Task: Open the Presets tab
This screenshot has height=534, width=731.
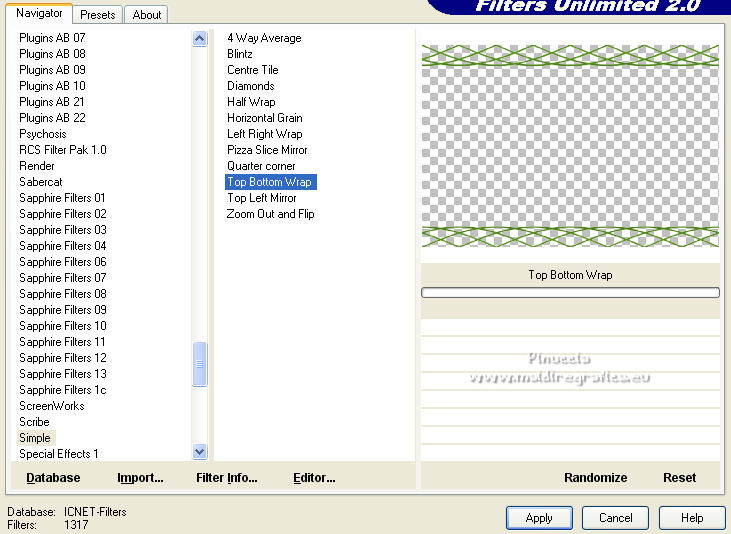Action: pos(97,15)
